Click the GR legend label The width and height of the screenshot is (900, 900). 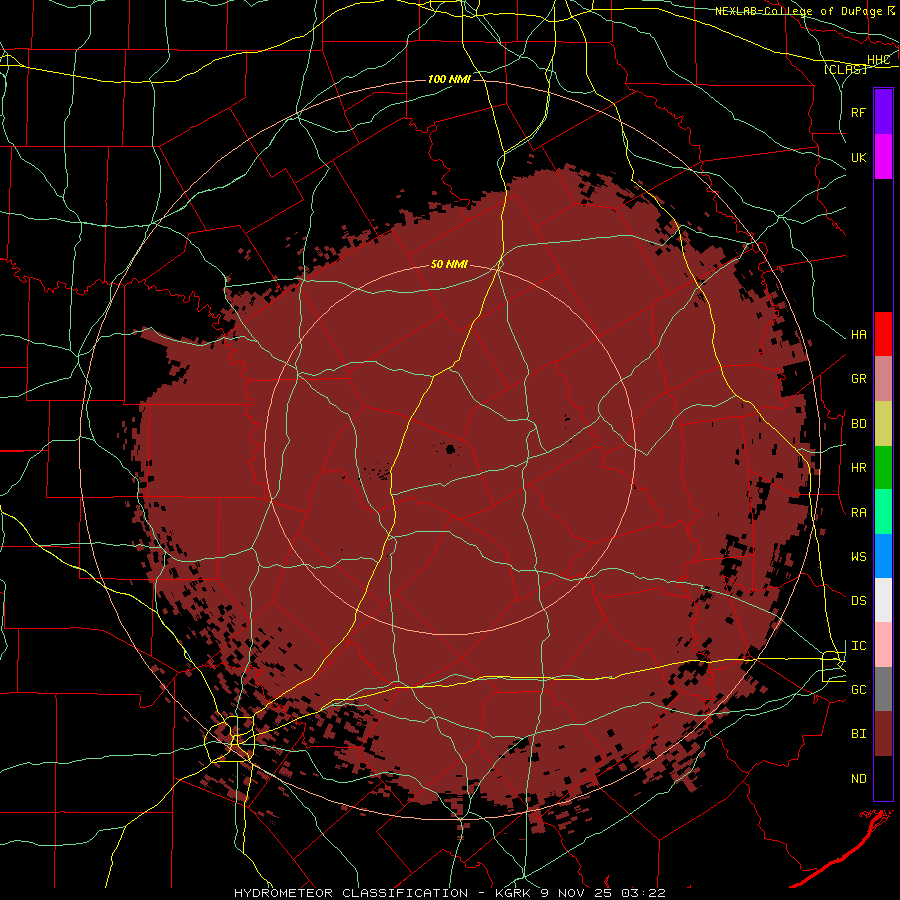coord(858,379)
